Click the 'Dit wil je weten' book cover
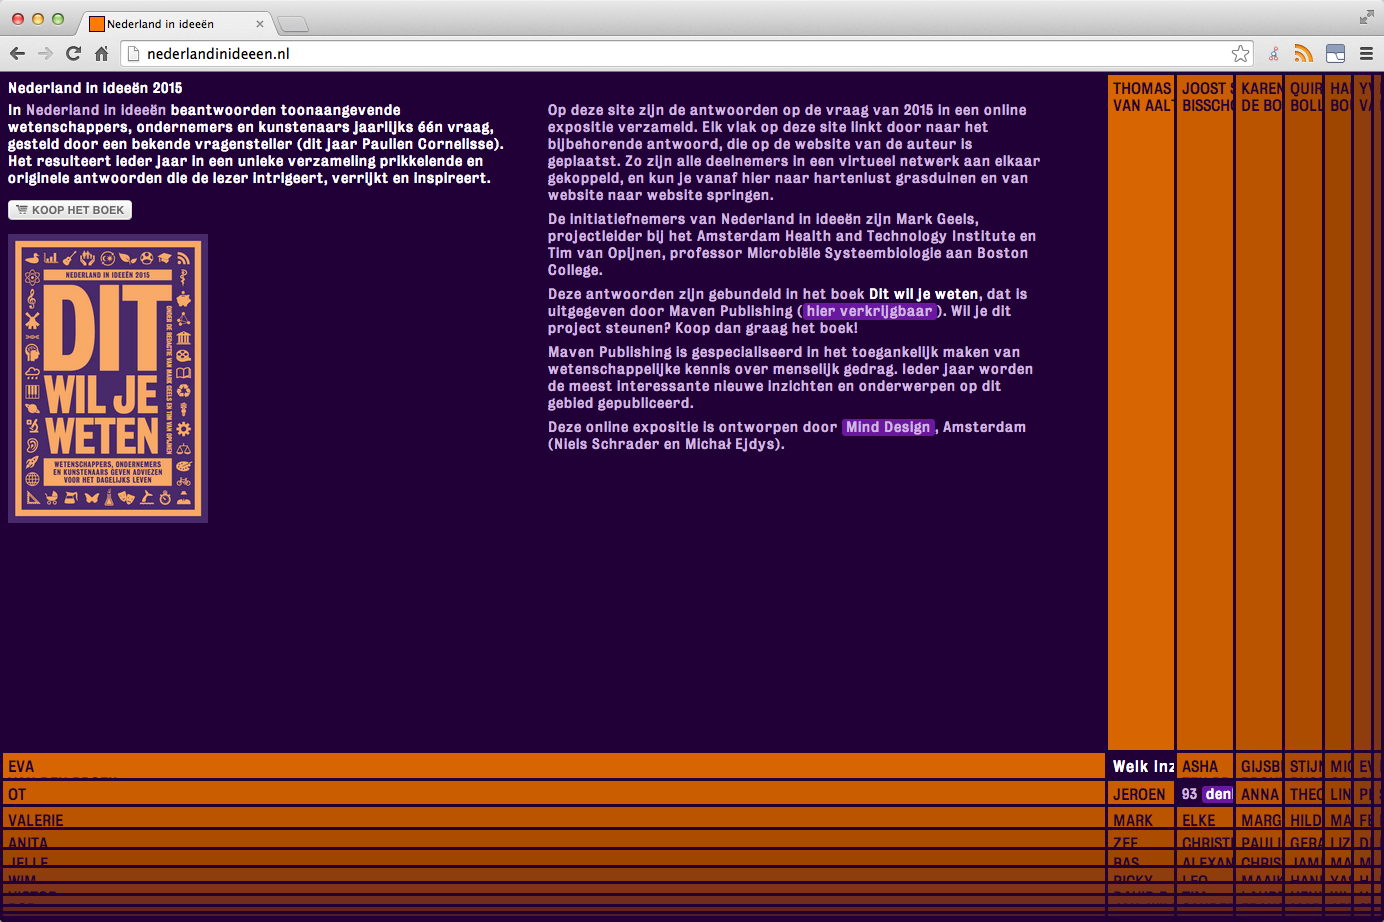The height and width of the screenshot is (922, 1384). coord(108,378)
